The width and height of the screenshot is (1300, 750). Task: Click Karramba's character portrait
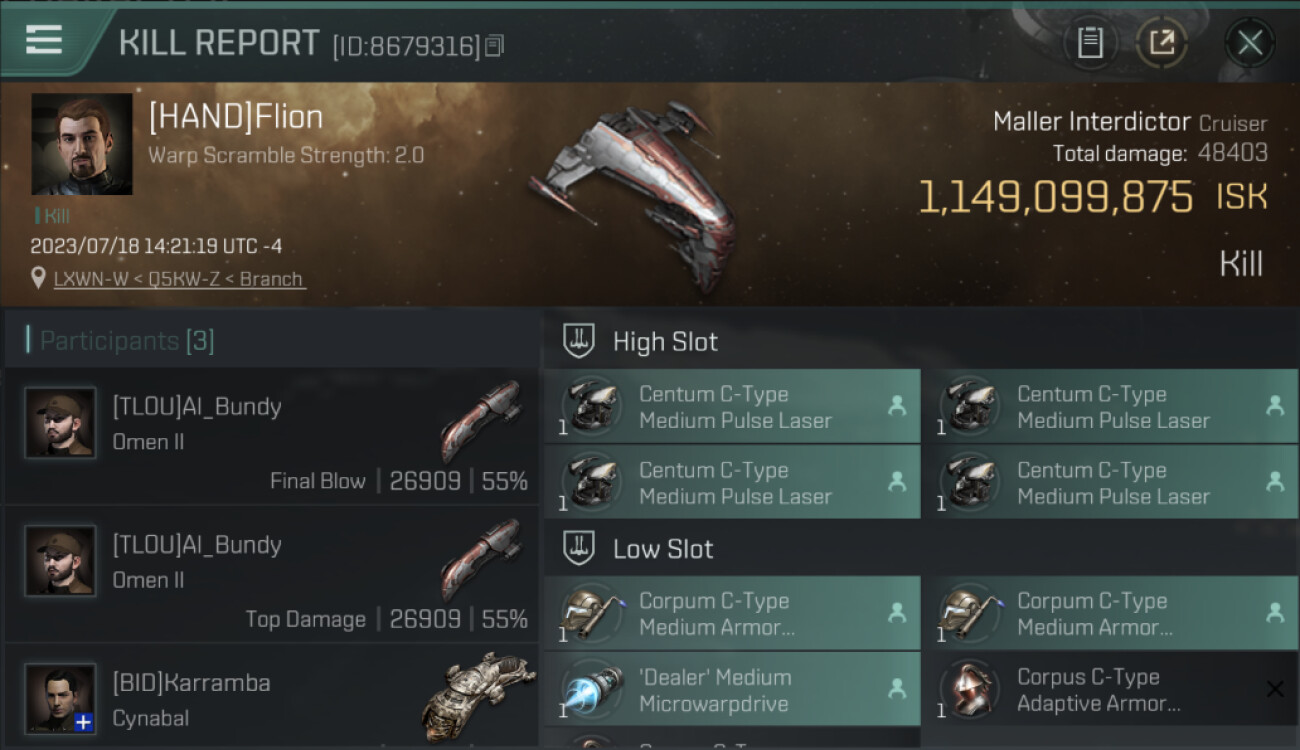60,698
